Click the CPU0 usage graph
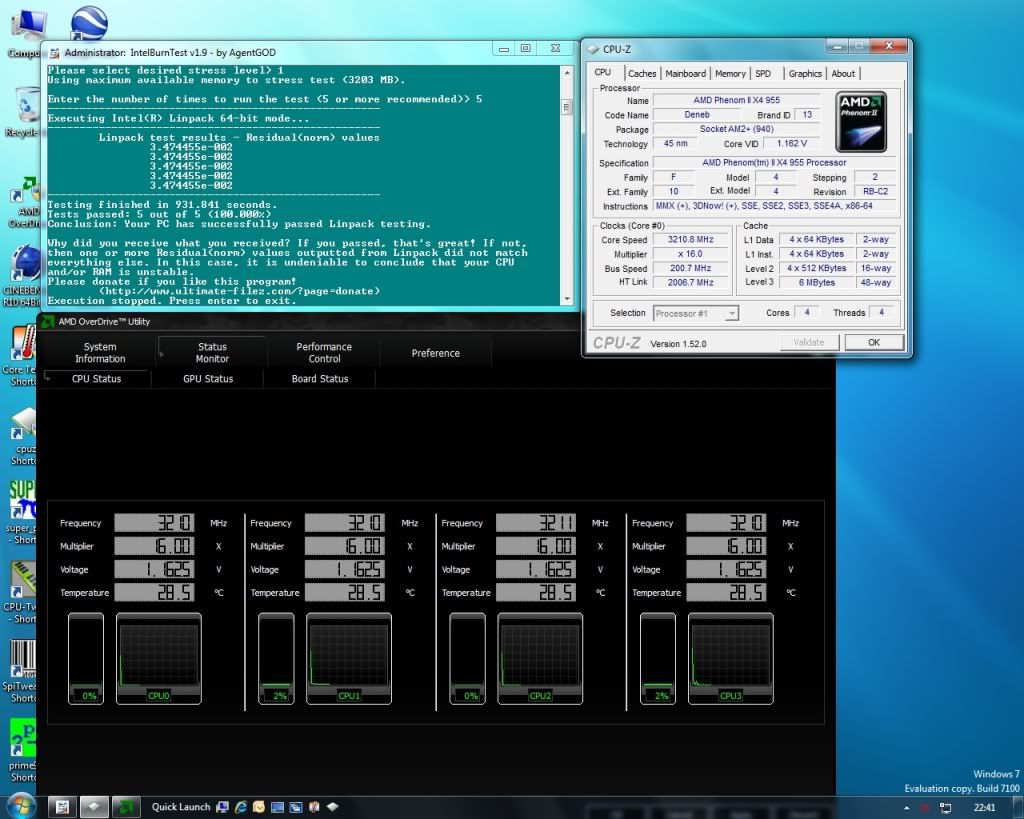The height and width of the screenshot is (819, 1024). (159, 658)
